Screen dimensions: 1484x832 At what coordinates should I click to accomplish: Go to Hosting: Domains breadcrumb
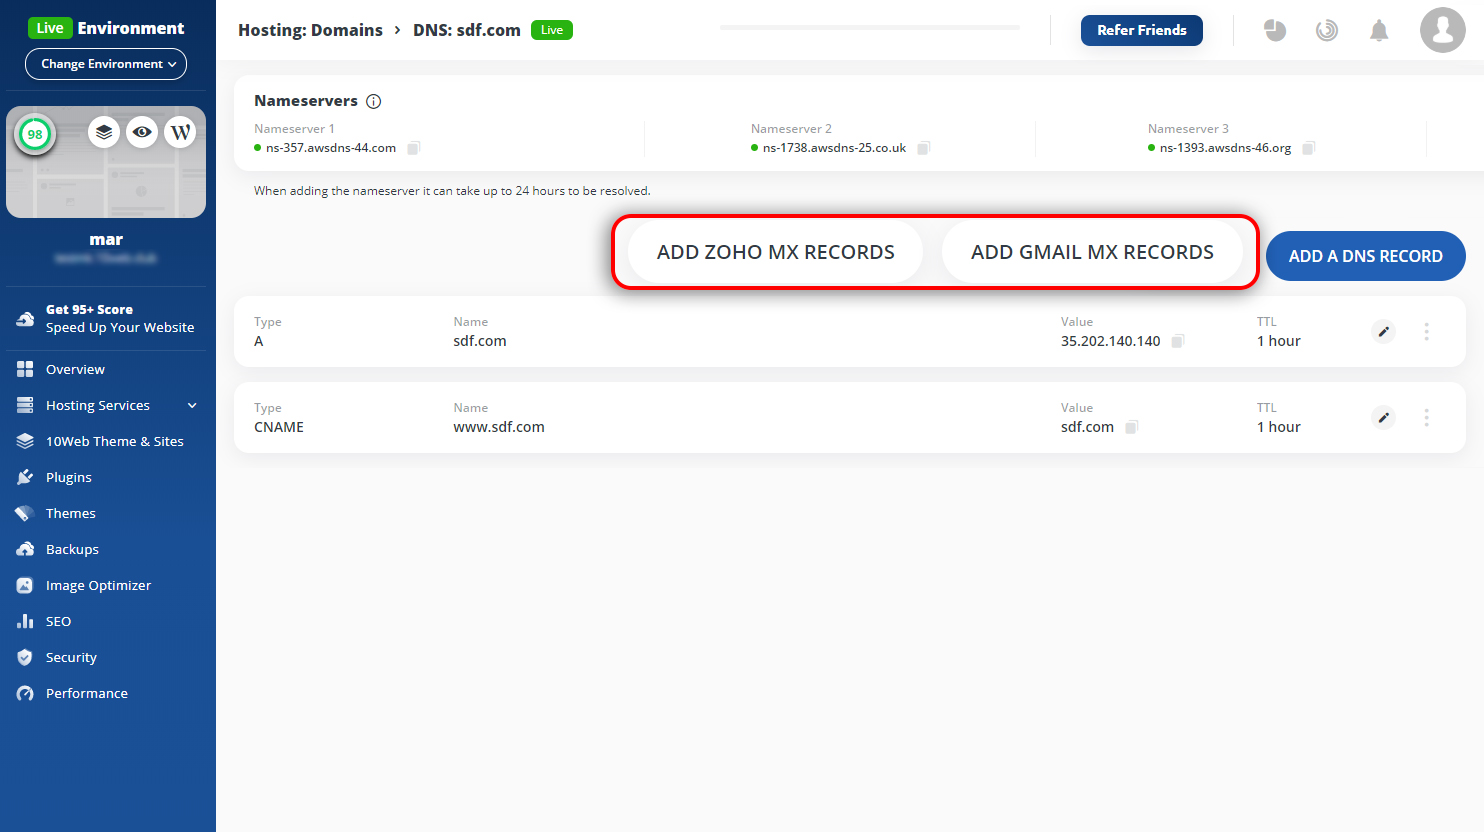(x=310, y=30)
